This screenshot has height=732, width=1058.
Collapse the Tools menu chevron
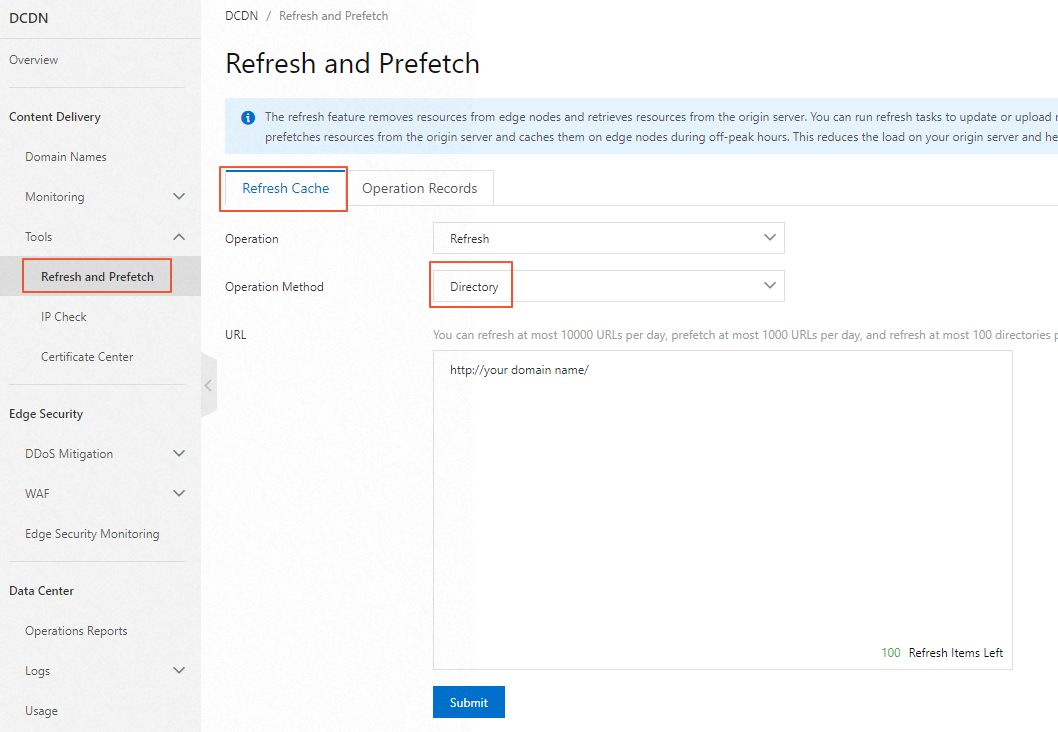(x=179, y=237)
